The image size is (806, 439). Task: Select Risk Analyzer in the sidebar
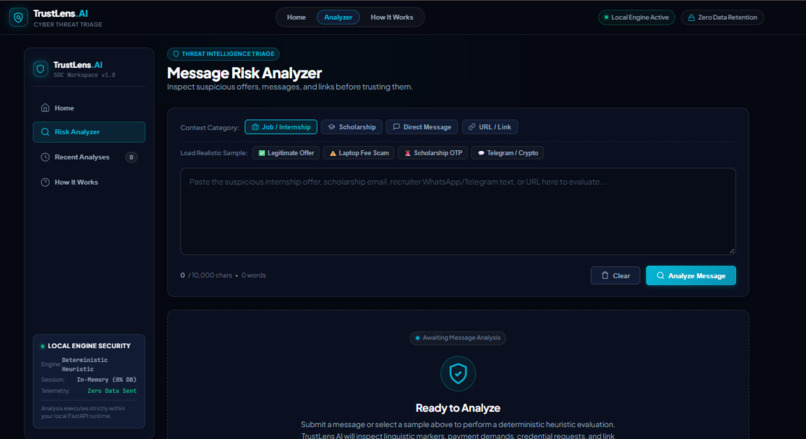pos(89,132)
